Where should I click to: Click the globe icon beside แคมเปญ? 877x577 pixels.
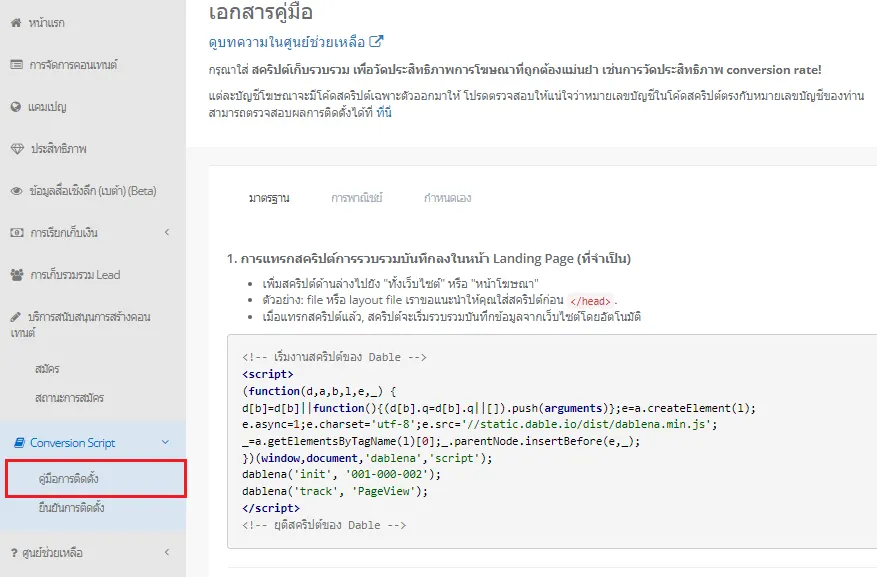click(x=16, y=106)
